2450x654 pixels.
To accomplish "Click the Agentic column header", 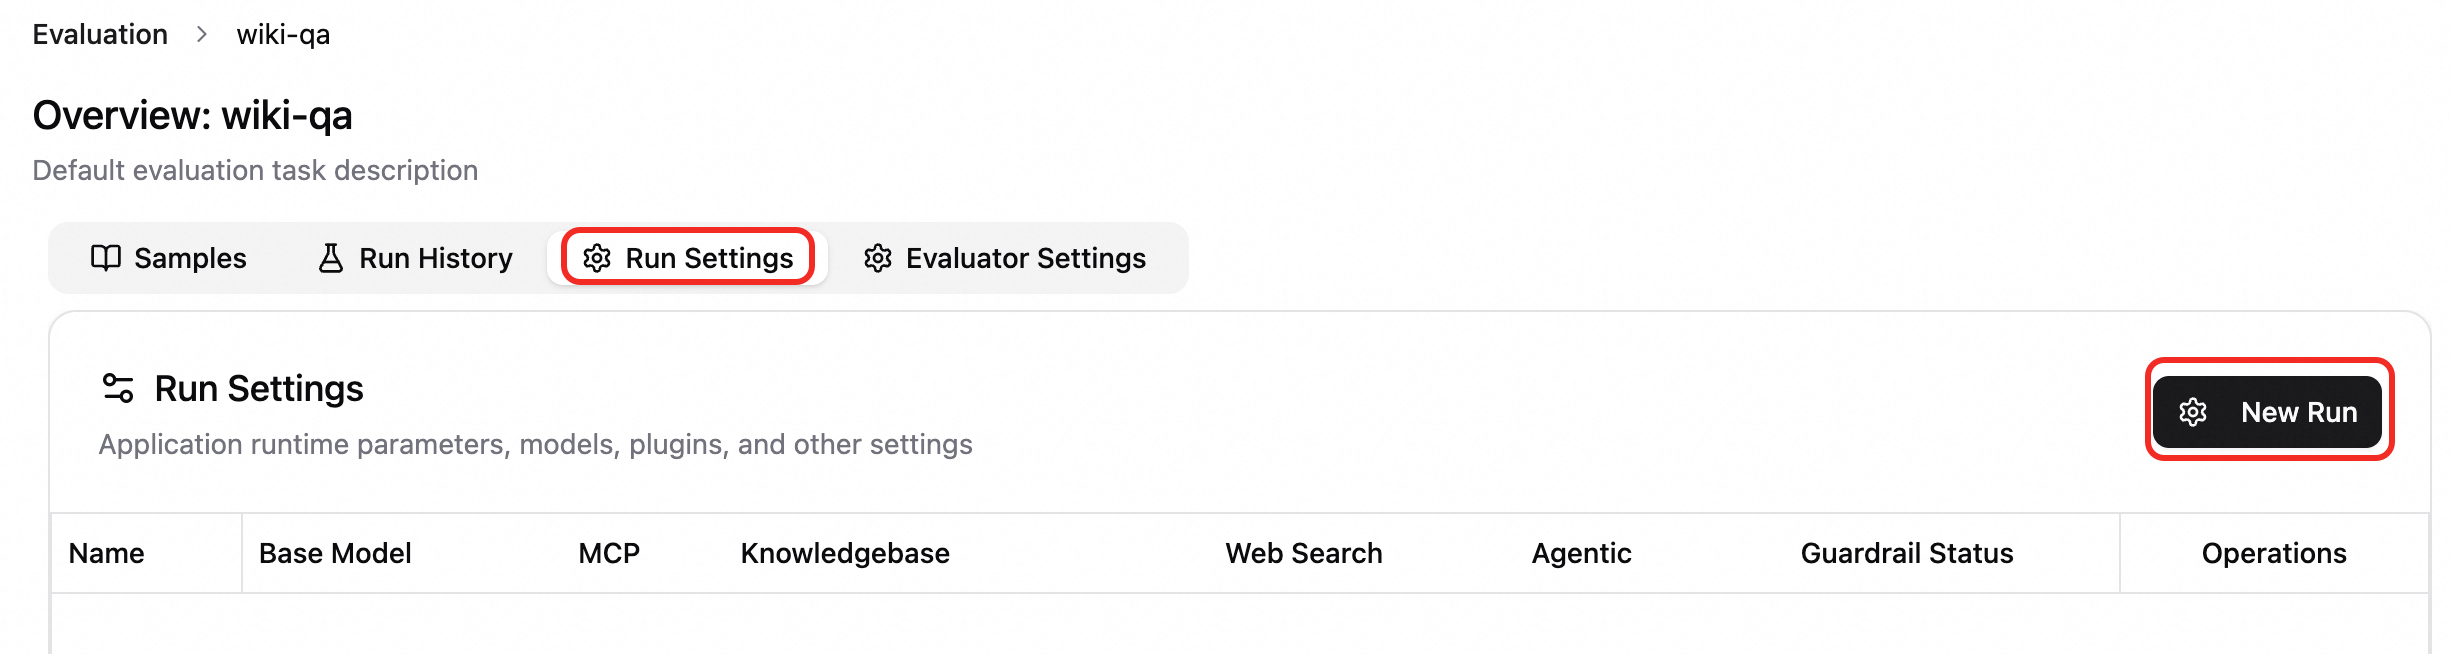I will 1581,553.
